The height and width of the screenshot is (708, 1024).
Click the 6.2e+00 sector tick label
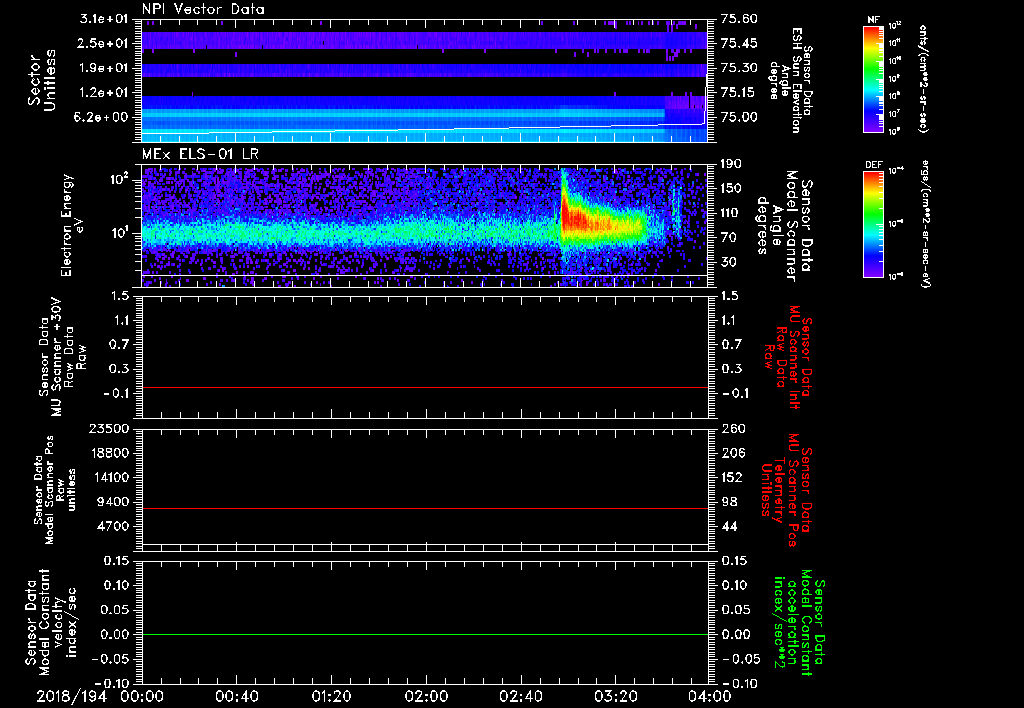pos(101,117)
